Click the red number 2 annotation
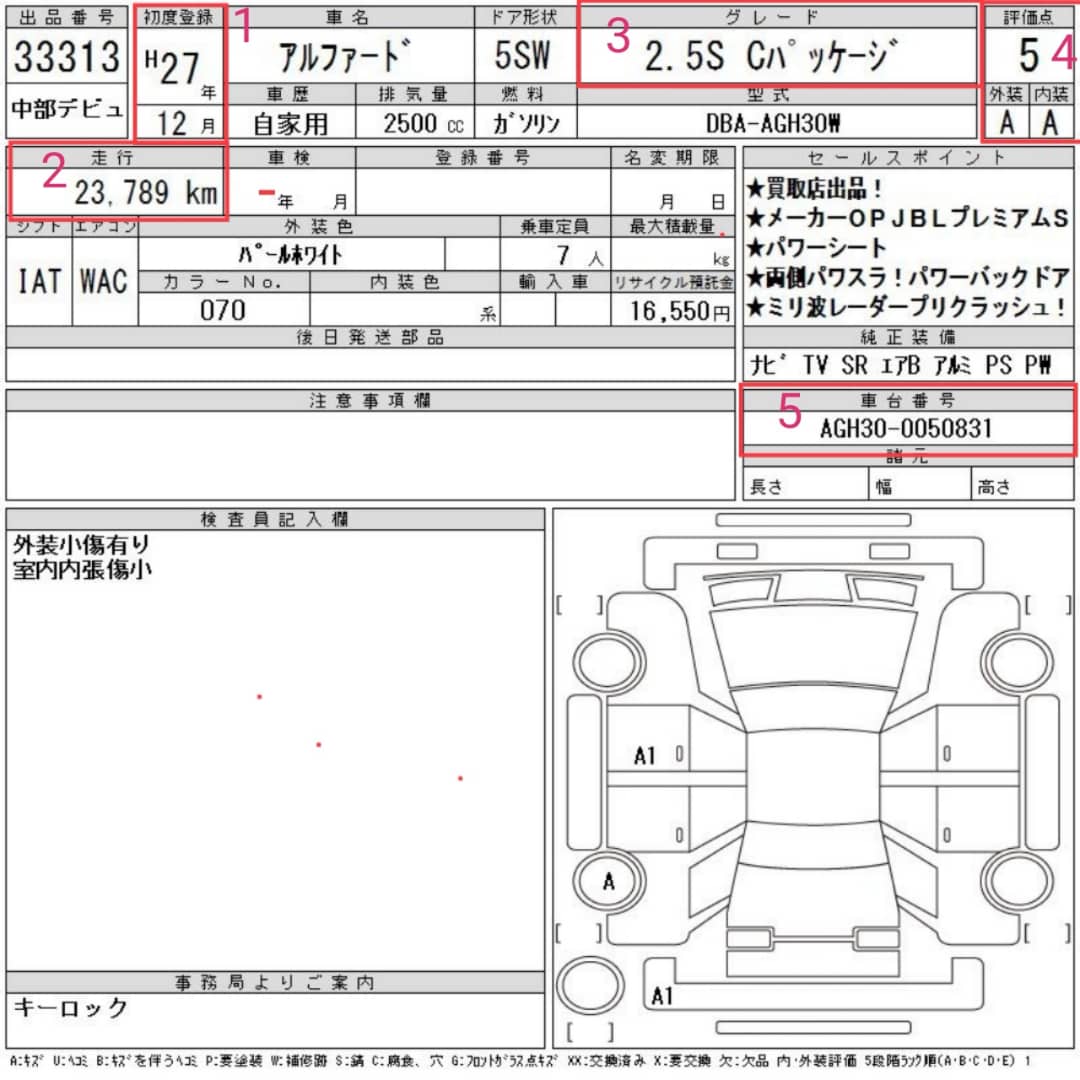 (52, 174)
